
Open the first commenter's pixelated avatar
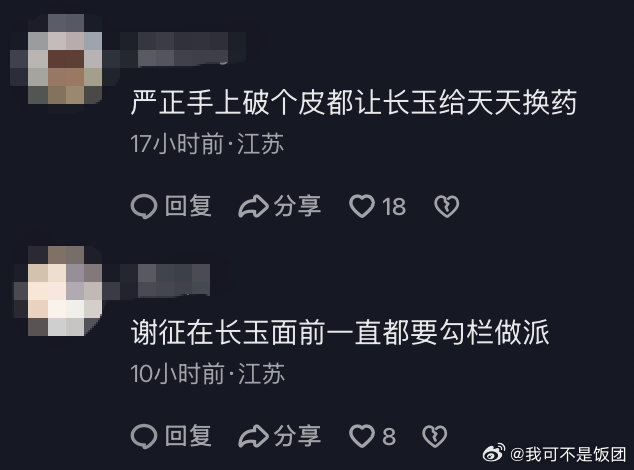65,59
